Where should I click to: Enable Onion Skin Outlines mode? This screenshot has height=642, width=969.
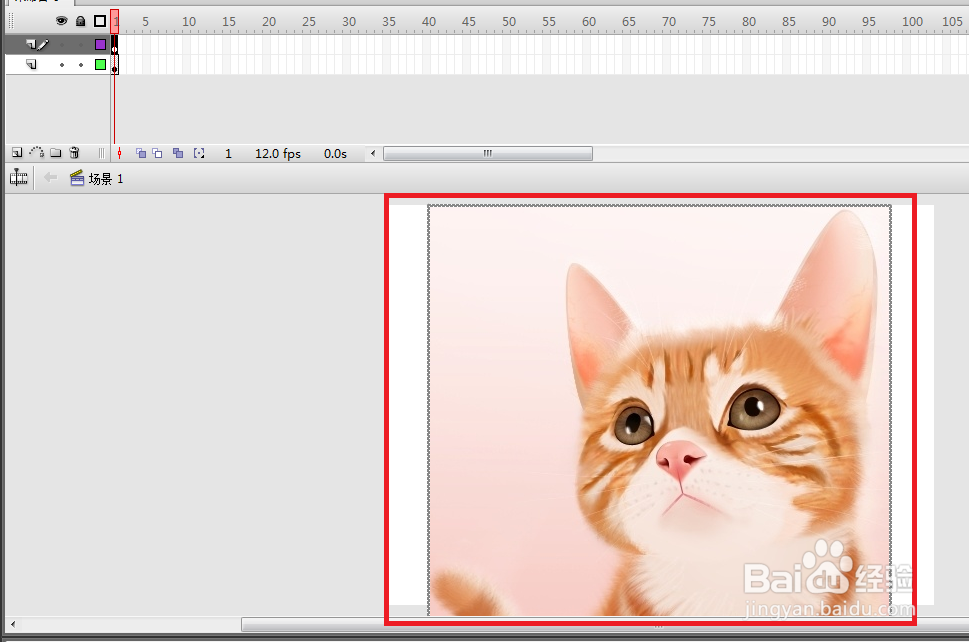[158, 153]
